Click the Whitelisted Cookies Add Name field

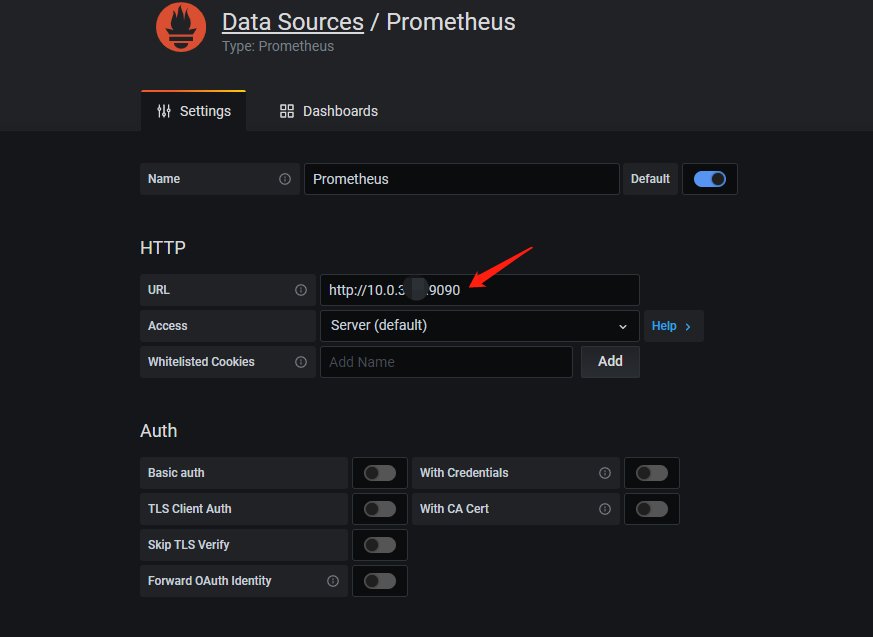click(x=446, y=362)
